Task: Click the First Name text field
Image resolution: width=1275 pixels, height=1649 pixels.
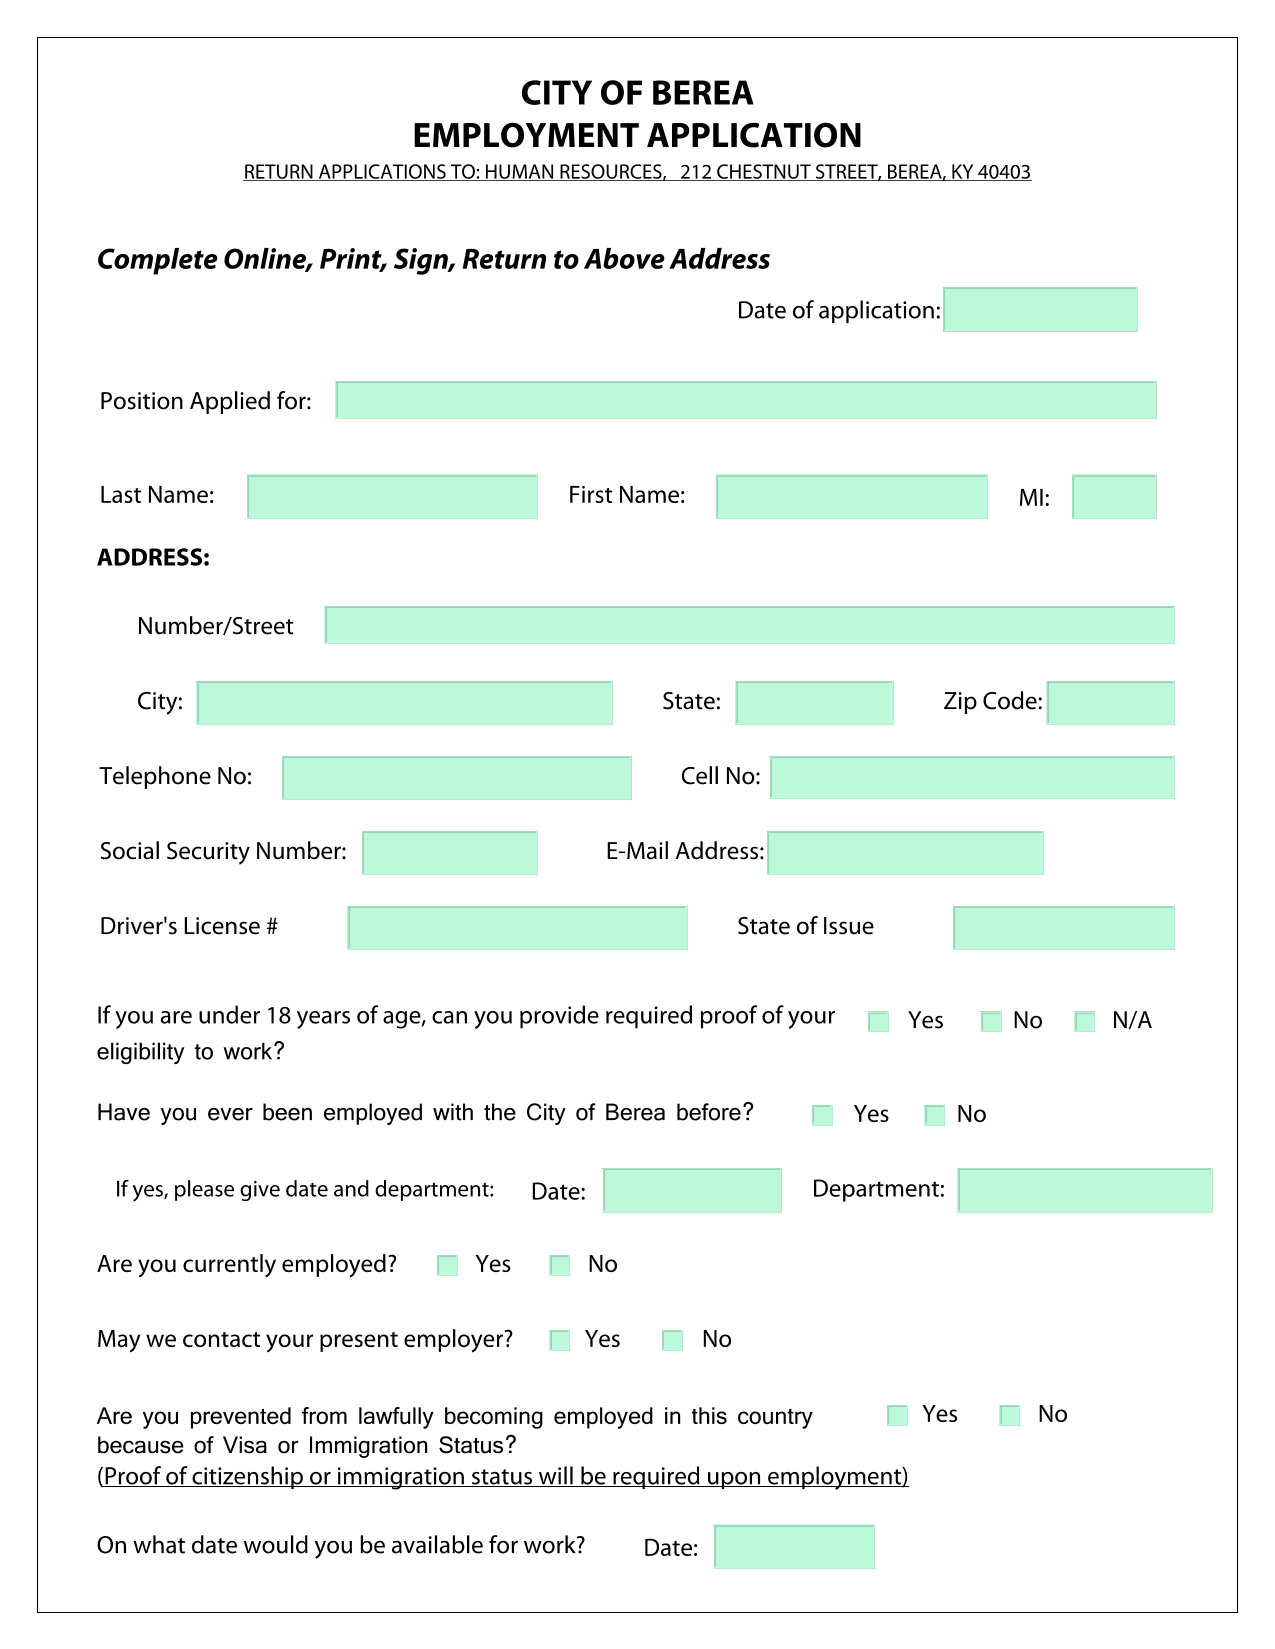Action: click(851, 497)
